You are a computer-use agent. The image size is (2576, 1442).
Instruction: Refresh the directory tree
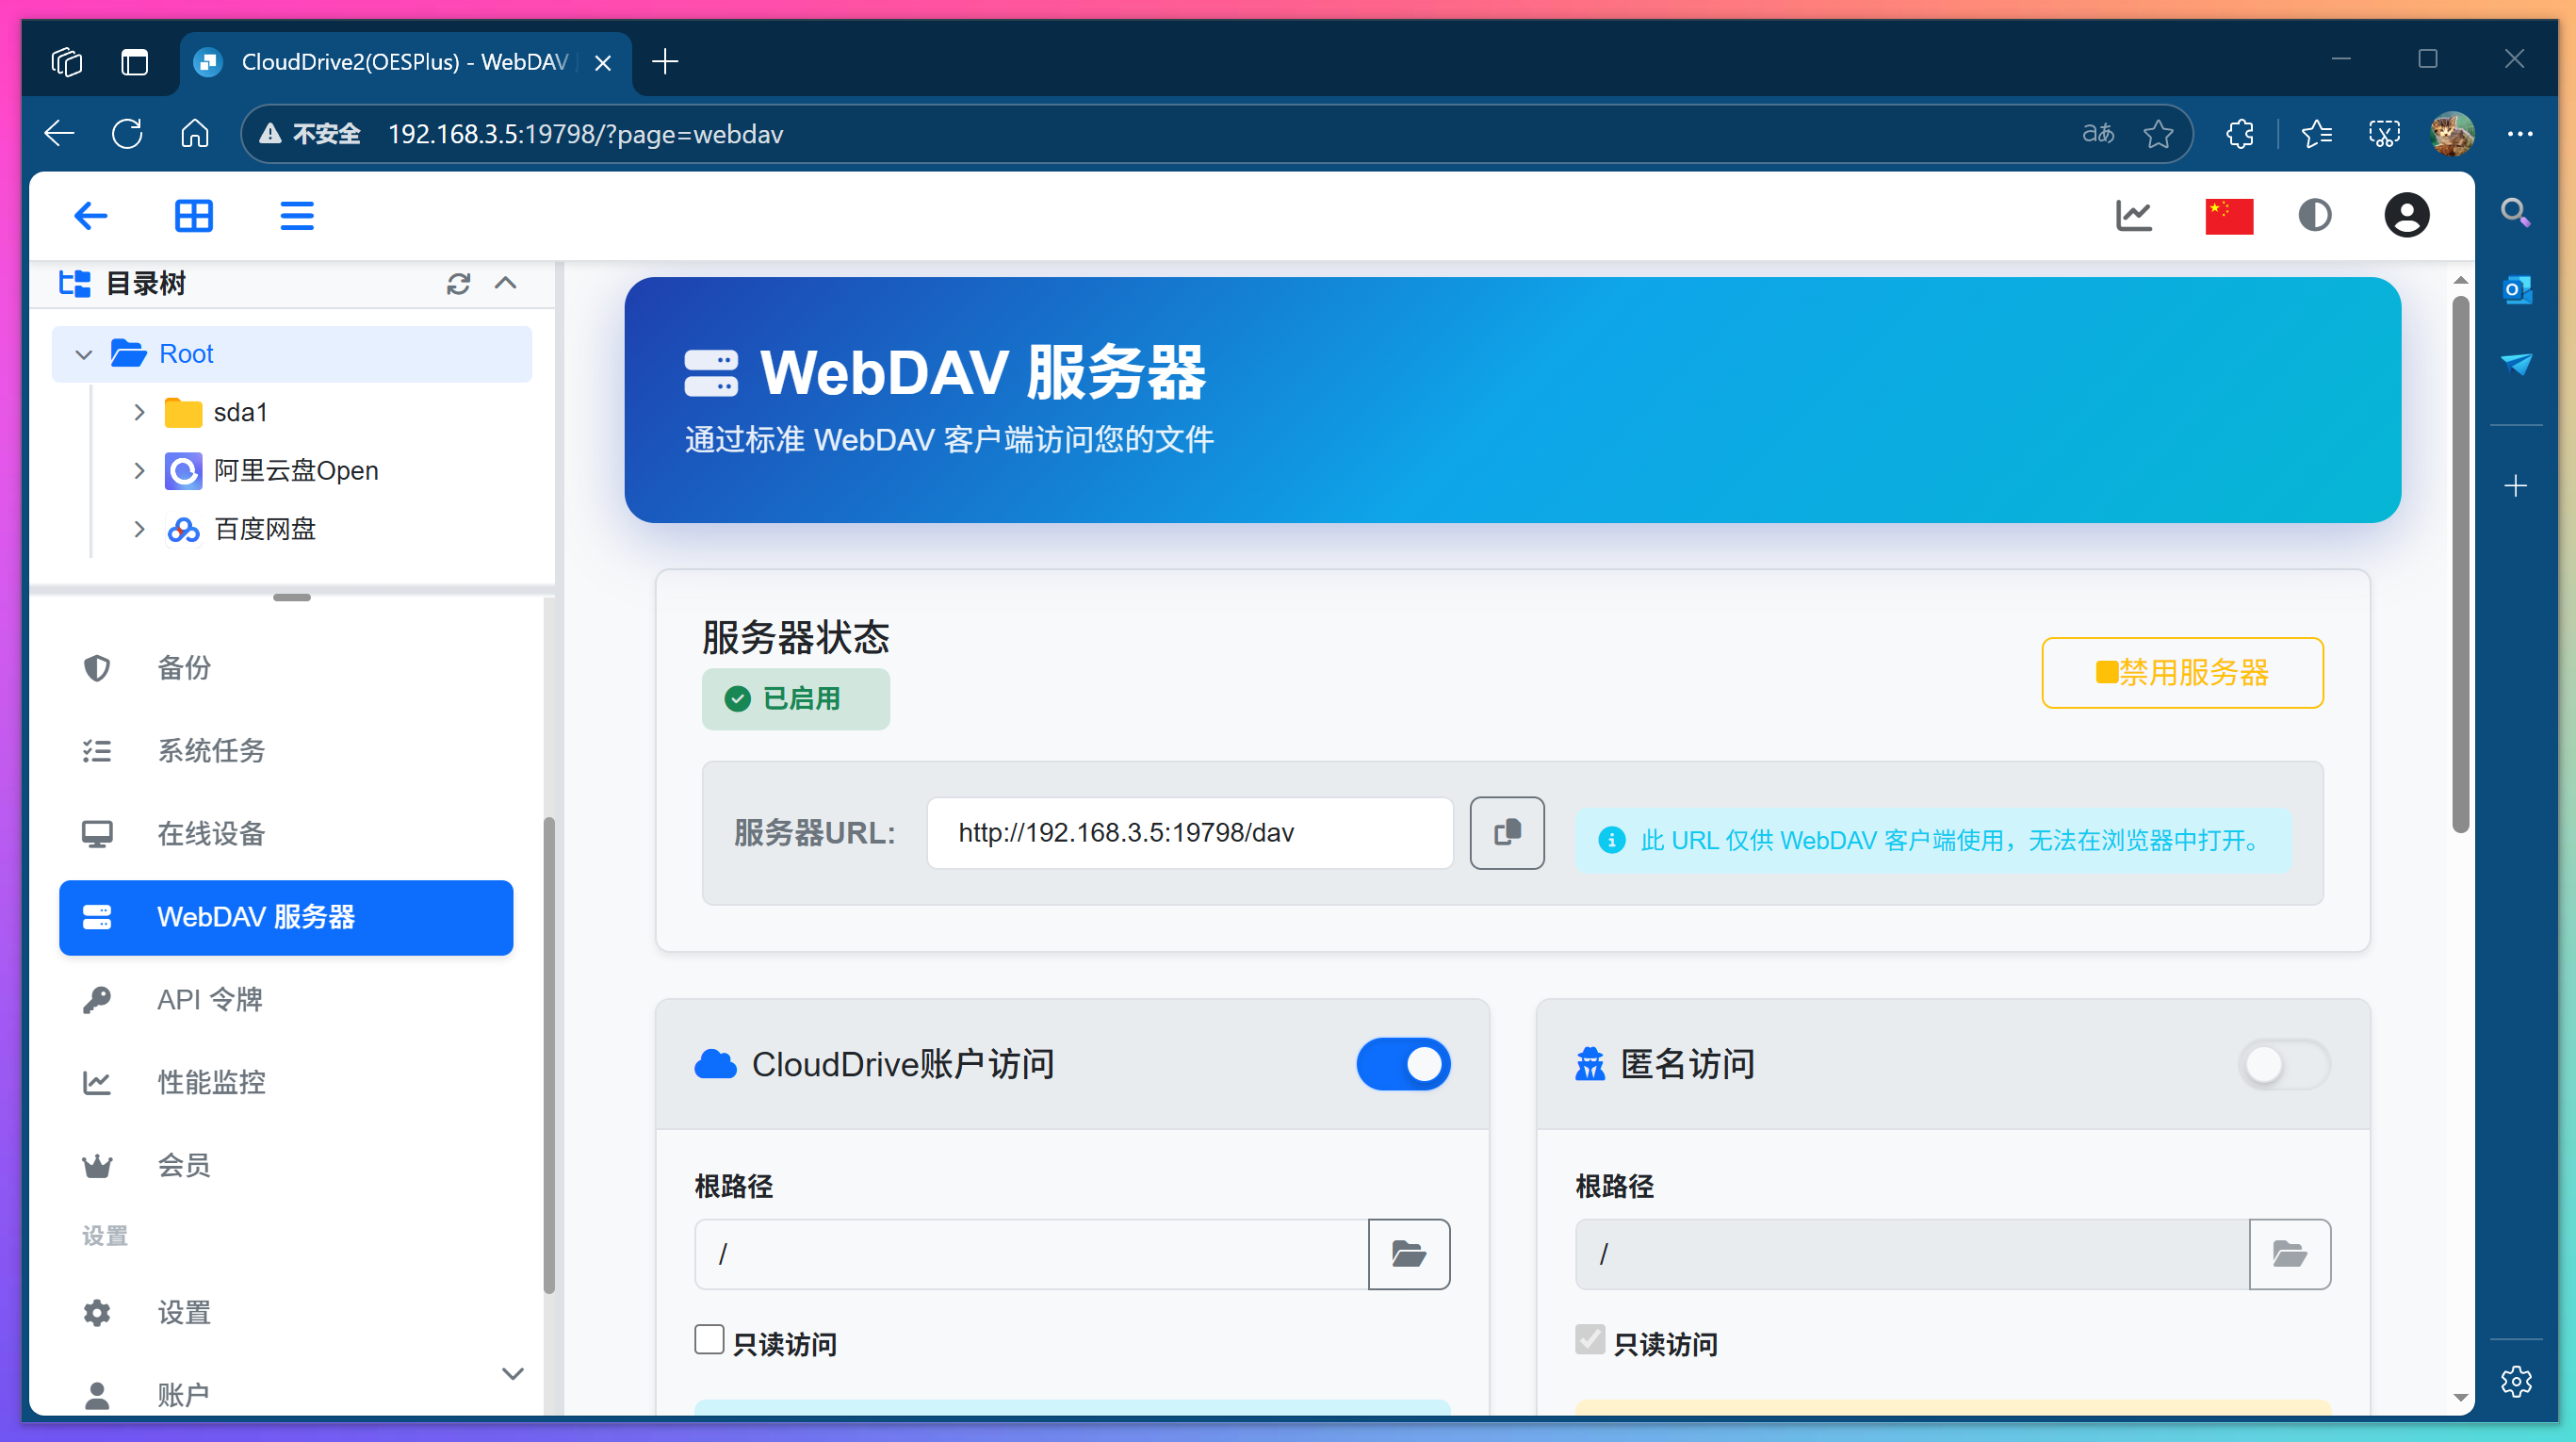click(459, 284)
